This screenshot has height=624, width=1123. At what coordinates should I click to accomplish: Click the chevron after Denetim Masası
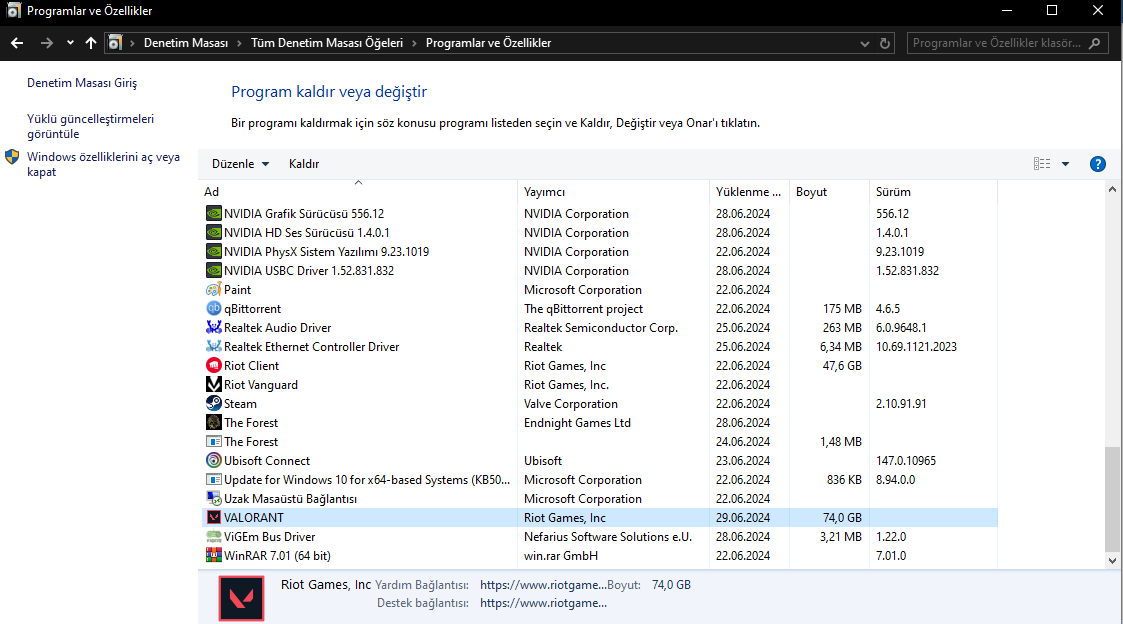pyautogui.click(x=239, y=43)
